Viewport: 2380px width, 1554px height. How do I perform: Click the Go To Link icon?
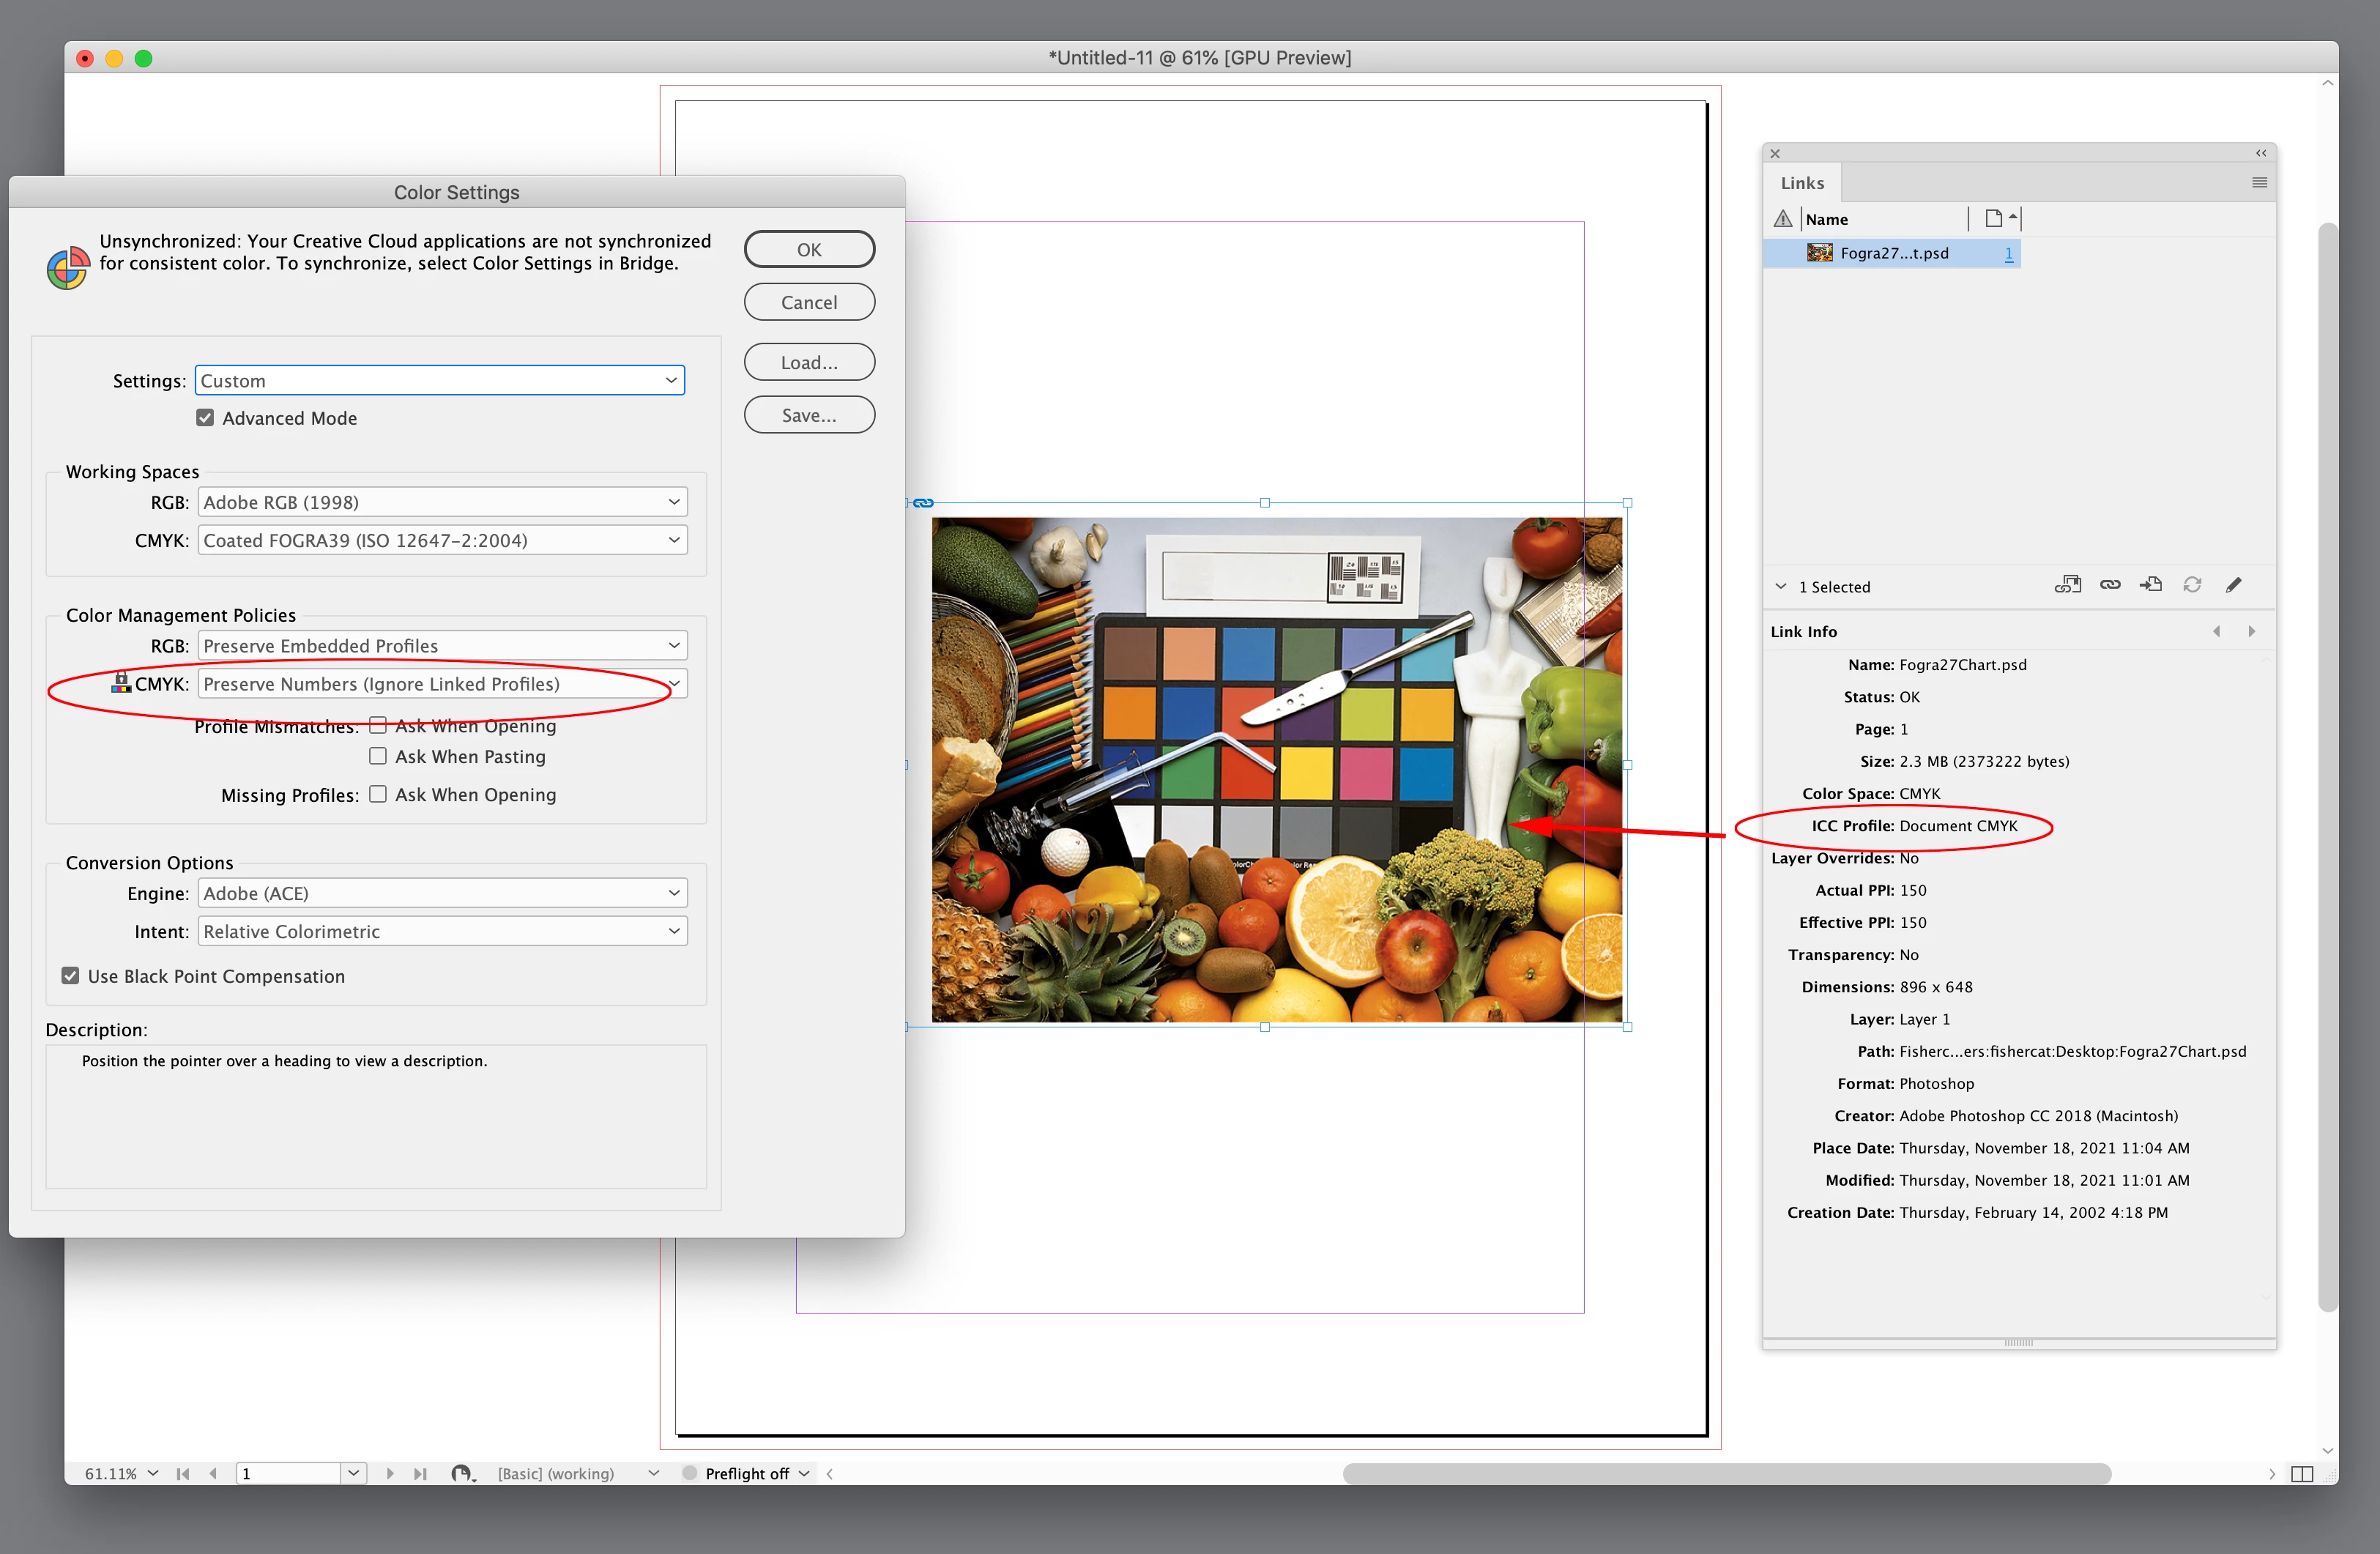tap(2151, 585)
